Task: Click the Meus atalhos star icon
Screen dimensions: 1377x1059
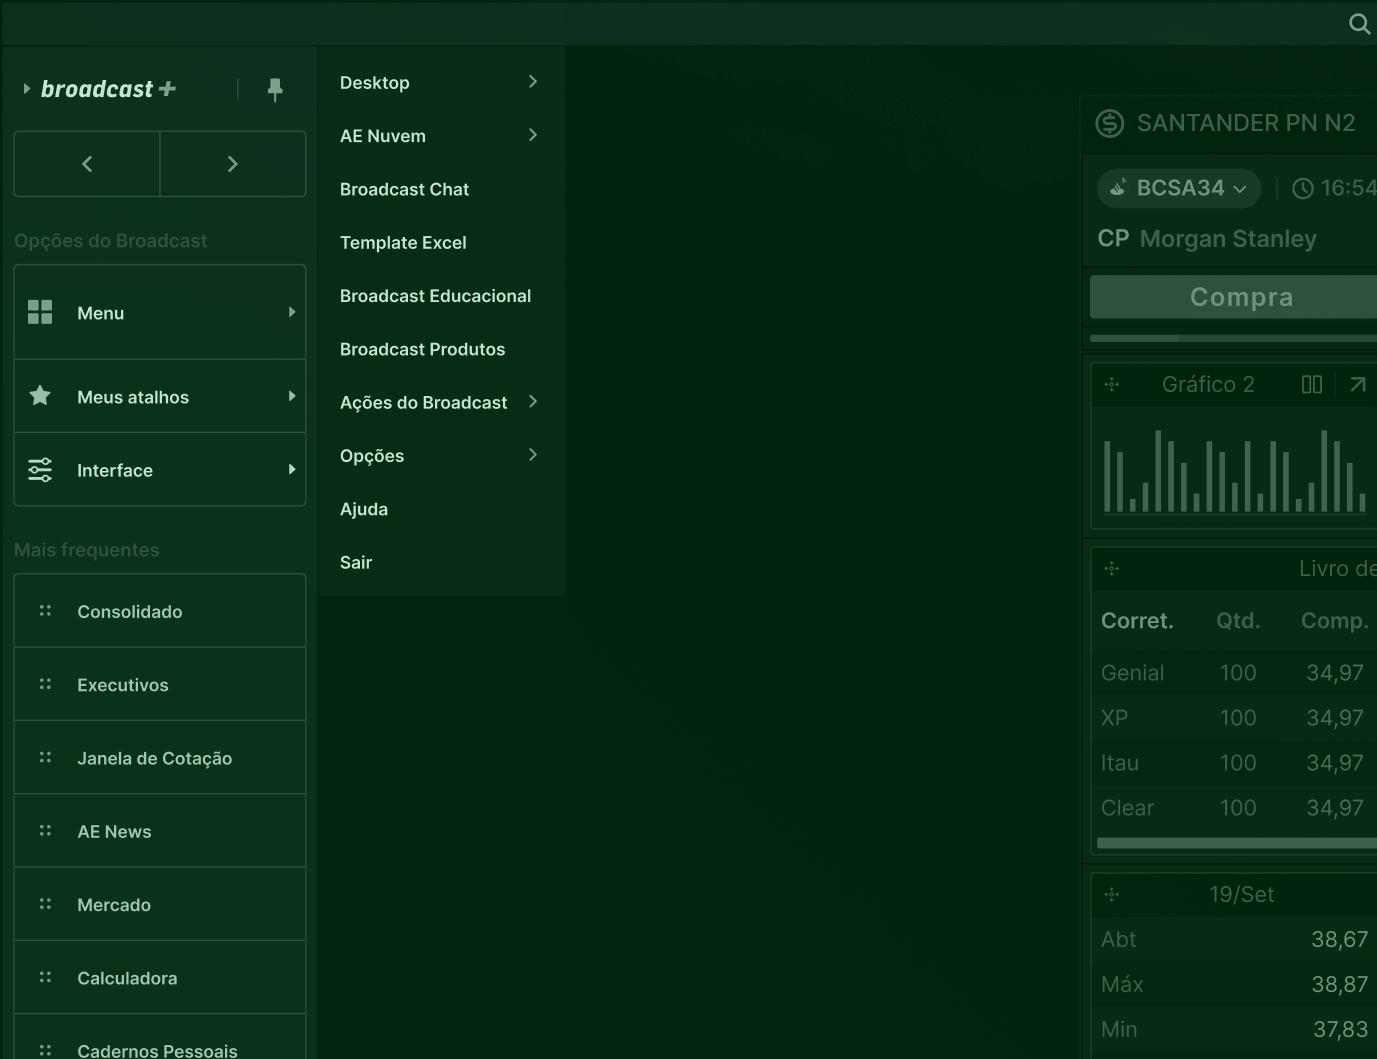Action: [x=40, y=396]
